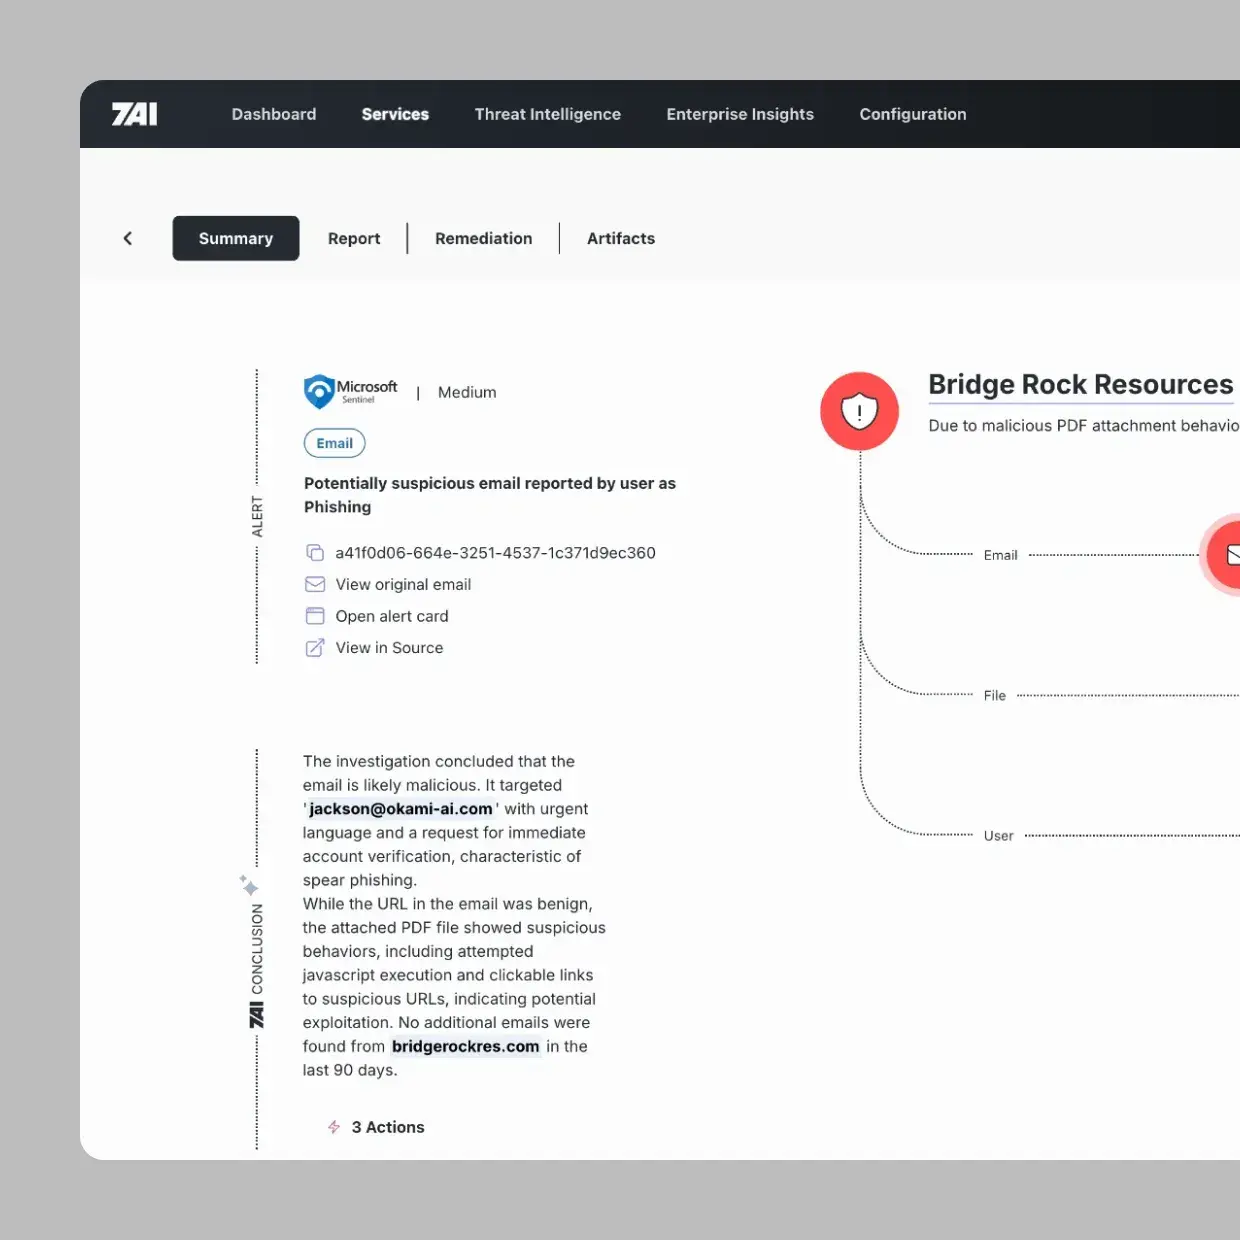Click the red shield alert icon
The height and width of the screenshot is (1240, 1240).
(859, 411)
